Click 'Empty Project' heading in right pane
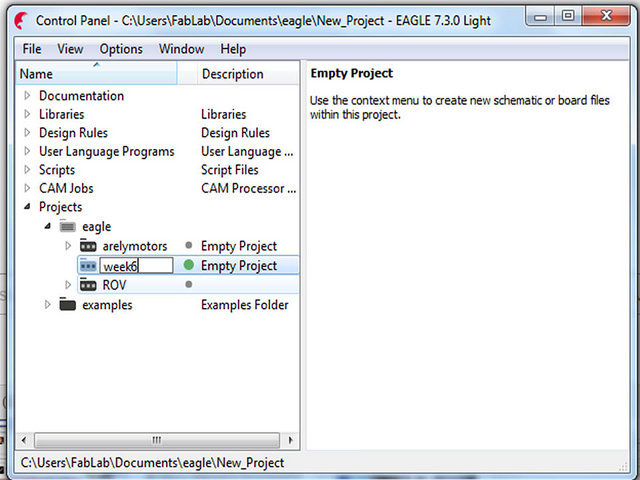 tap(351, 73)
